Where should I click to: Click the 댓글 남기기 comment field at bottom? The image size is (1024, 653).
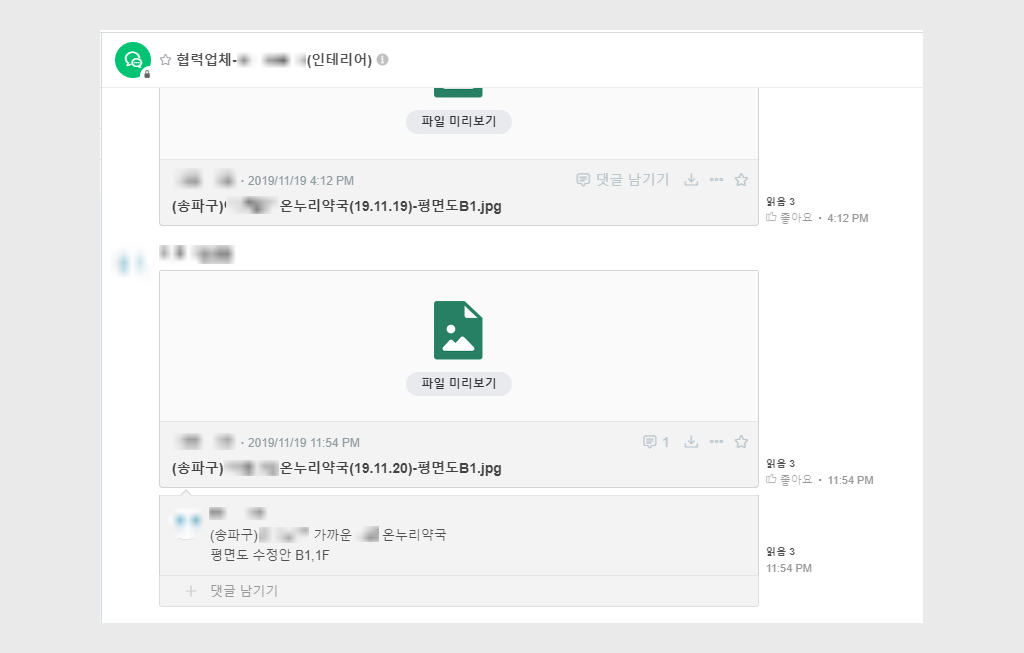tap(244, 591)
